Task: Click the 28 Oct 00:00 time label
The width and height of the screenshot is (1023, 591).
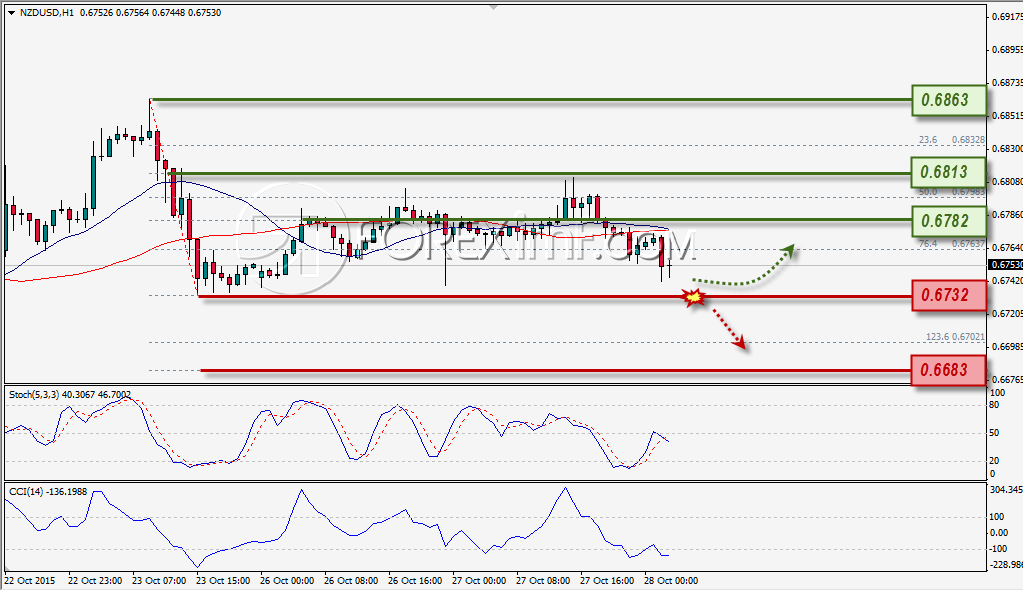Action: tap(670, 581)
